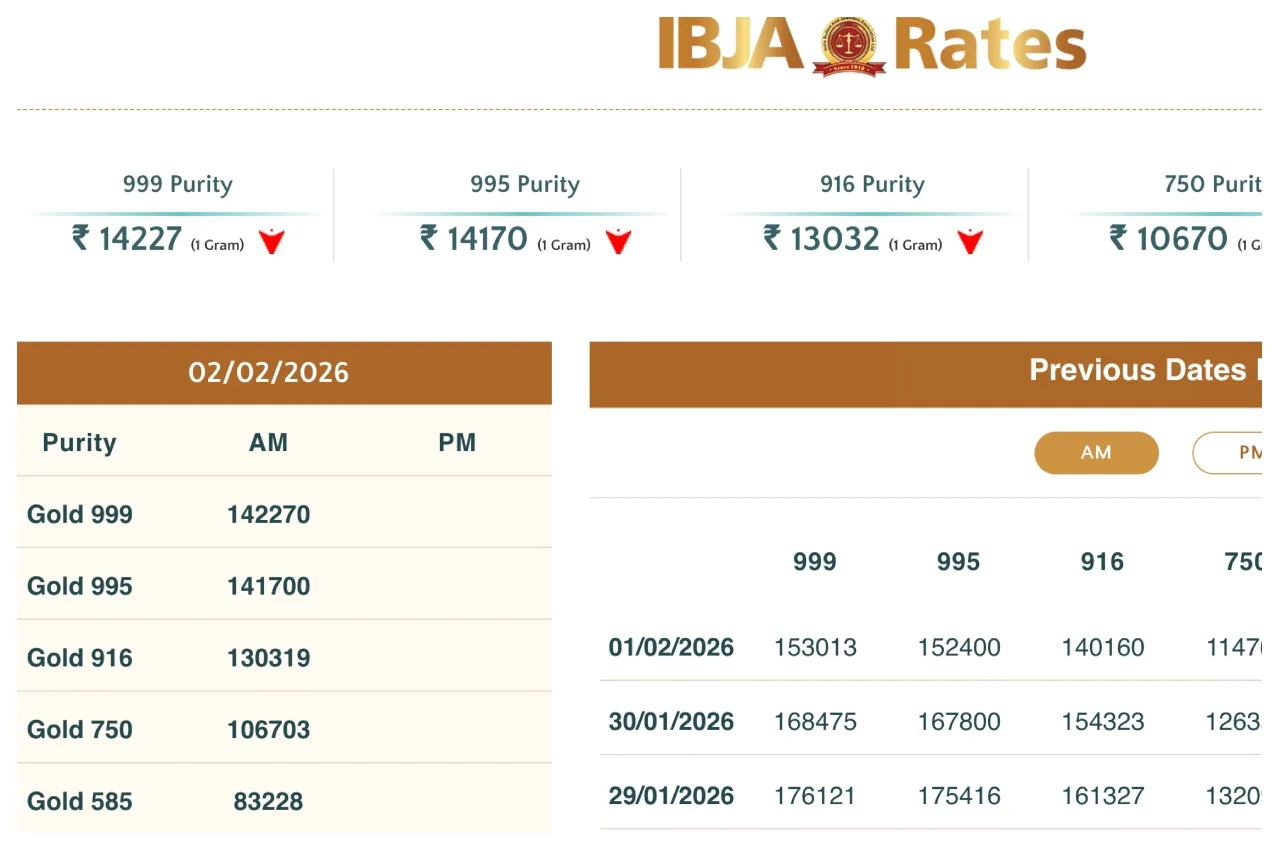Click the rupee symbol before 10670

[1119, 238]
